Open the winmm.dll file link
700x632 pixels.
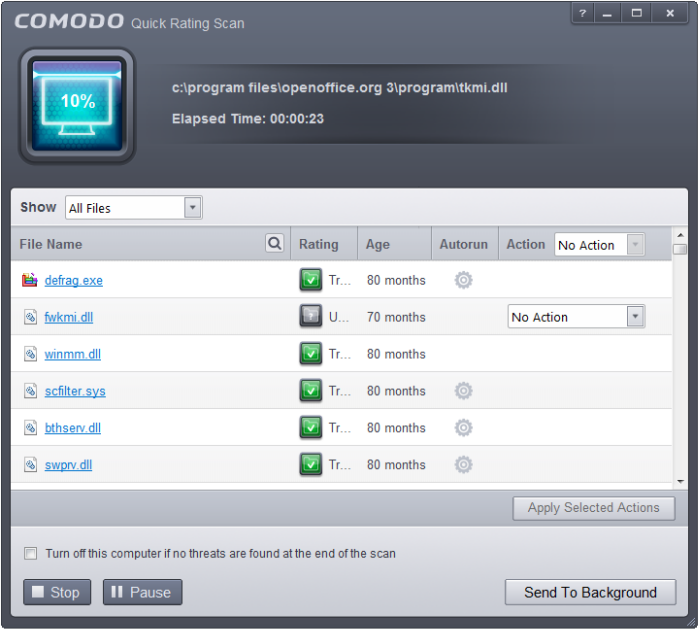pyautogui.click(x=73, y=354)
